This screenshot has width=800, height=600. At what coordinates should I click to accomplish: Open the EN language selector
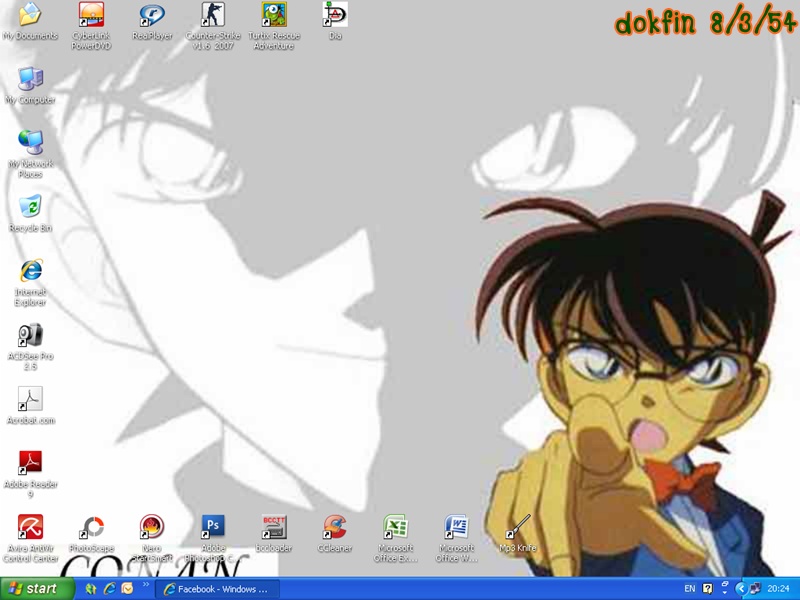pos(690,589)
